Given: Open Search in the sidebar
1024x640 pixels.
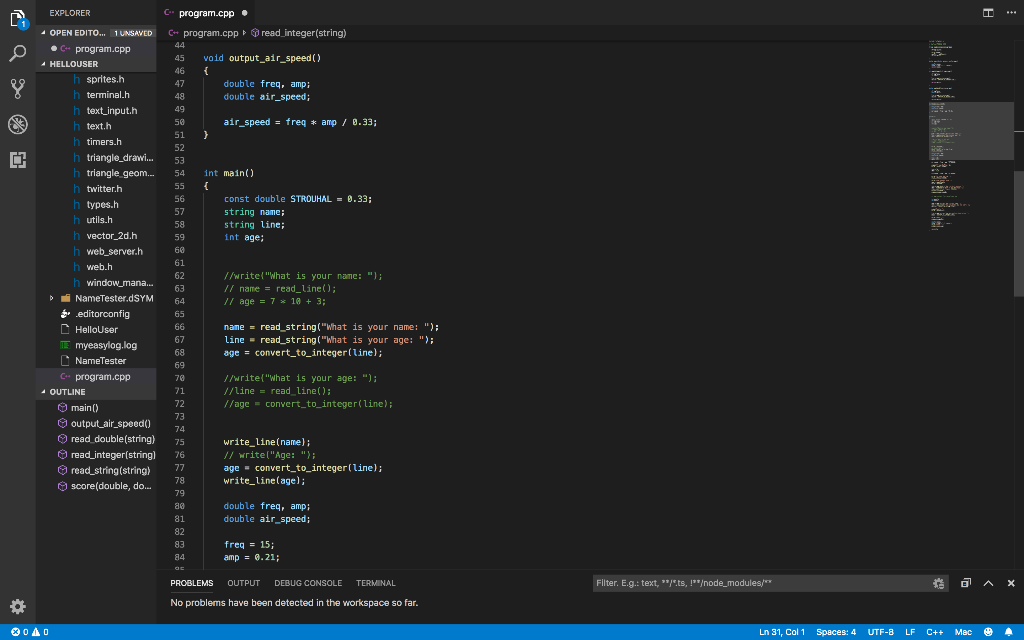Looking at the screenshot, I should (x=16, y=52).
